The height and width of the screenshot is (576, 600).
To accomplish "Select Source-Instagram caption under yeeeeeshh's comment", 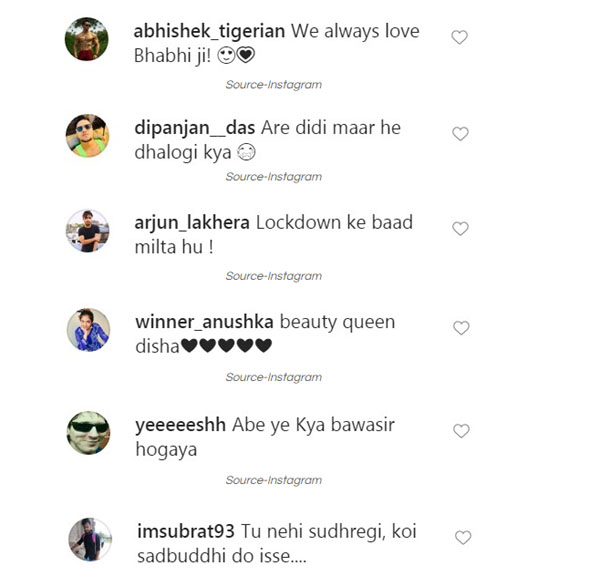I will point(274,480).
